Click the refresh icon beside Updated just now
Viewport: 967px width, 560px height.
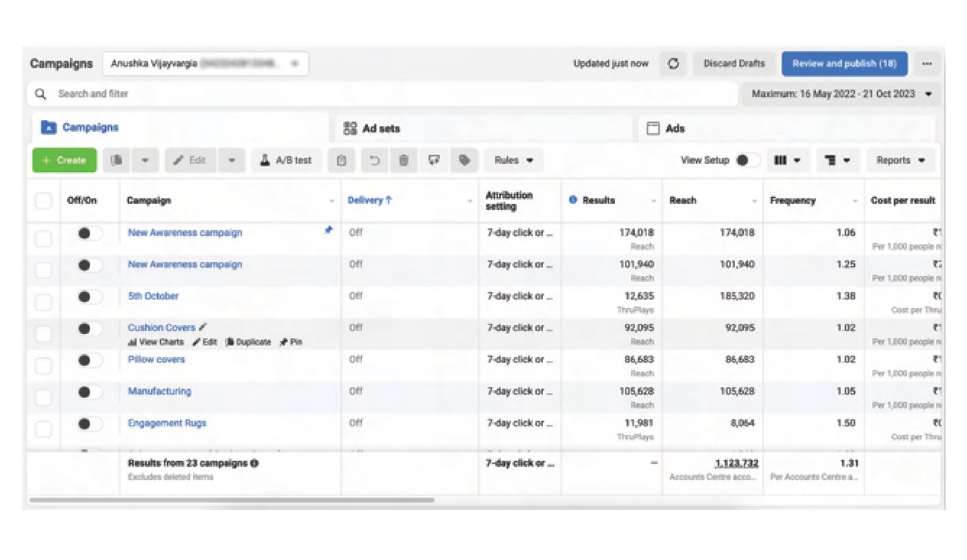click(x=673, y=64)
